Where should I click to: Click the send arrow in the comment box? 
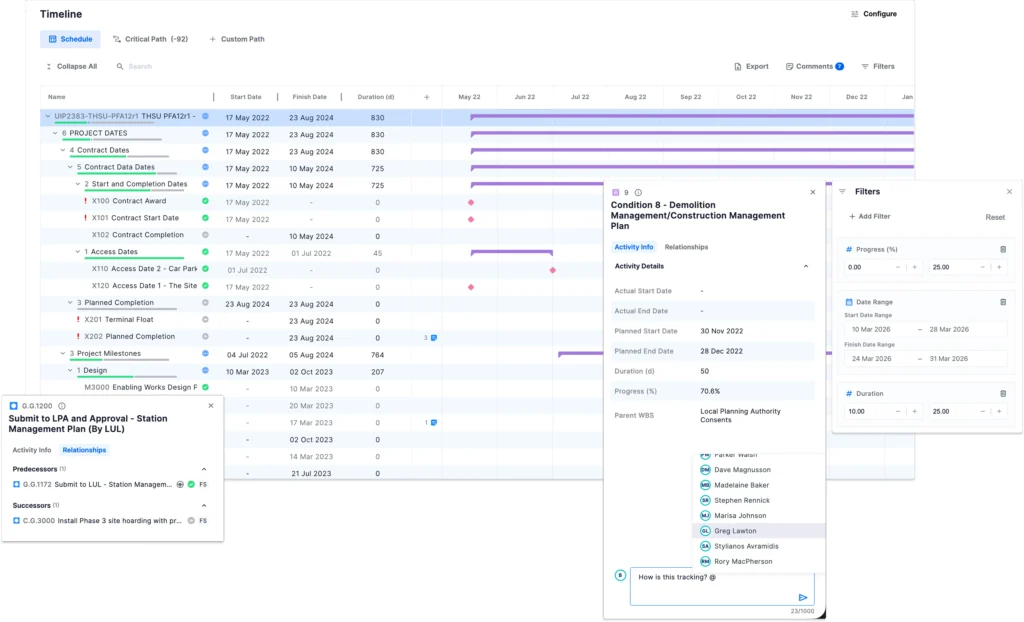point(802,597)
